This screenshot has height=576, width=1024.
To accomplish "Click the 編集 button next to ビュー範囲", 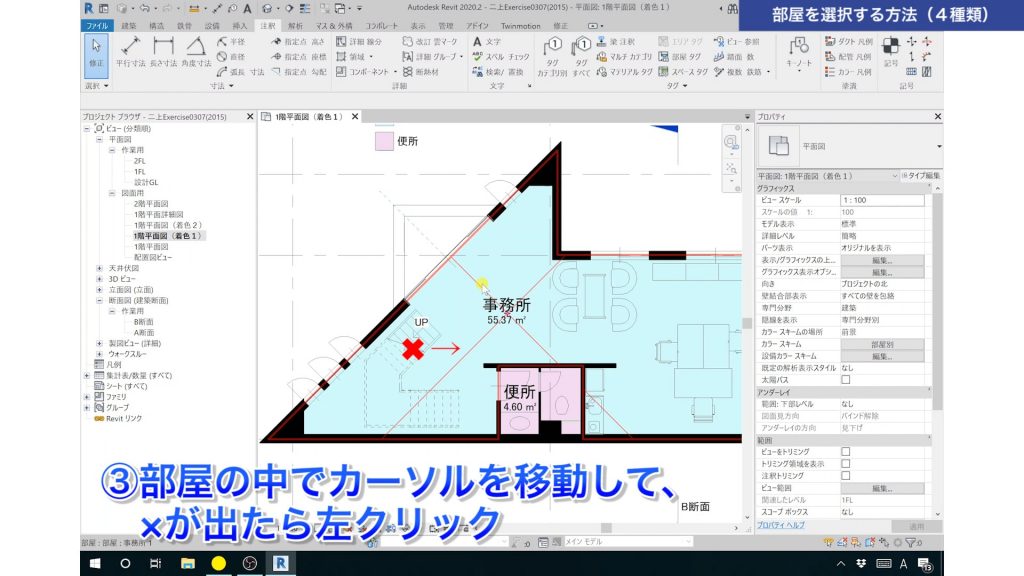I will click(883, 488).
